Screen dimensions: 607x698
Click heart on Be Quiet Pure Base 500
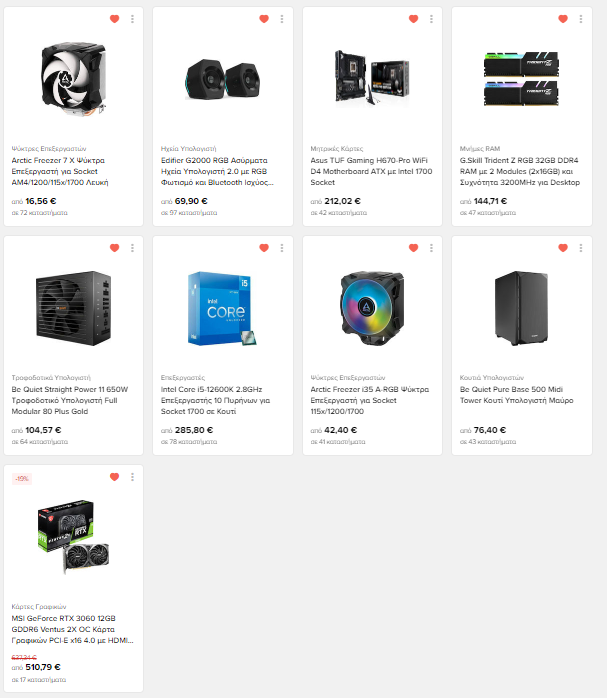pos(563,248)
